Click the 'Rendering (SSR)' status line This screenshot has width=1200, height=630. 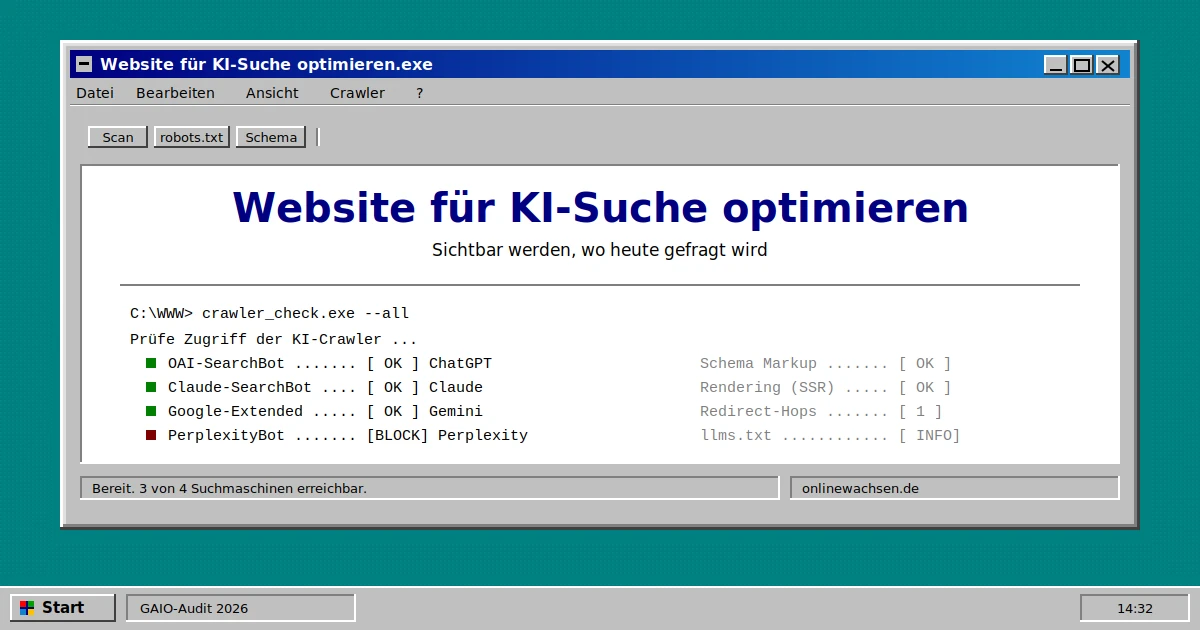pyautogui.click(x=825, y=387)
